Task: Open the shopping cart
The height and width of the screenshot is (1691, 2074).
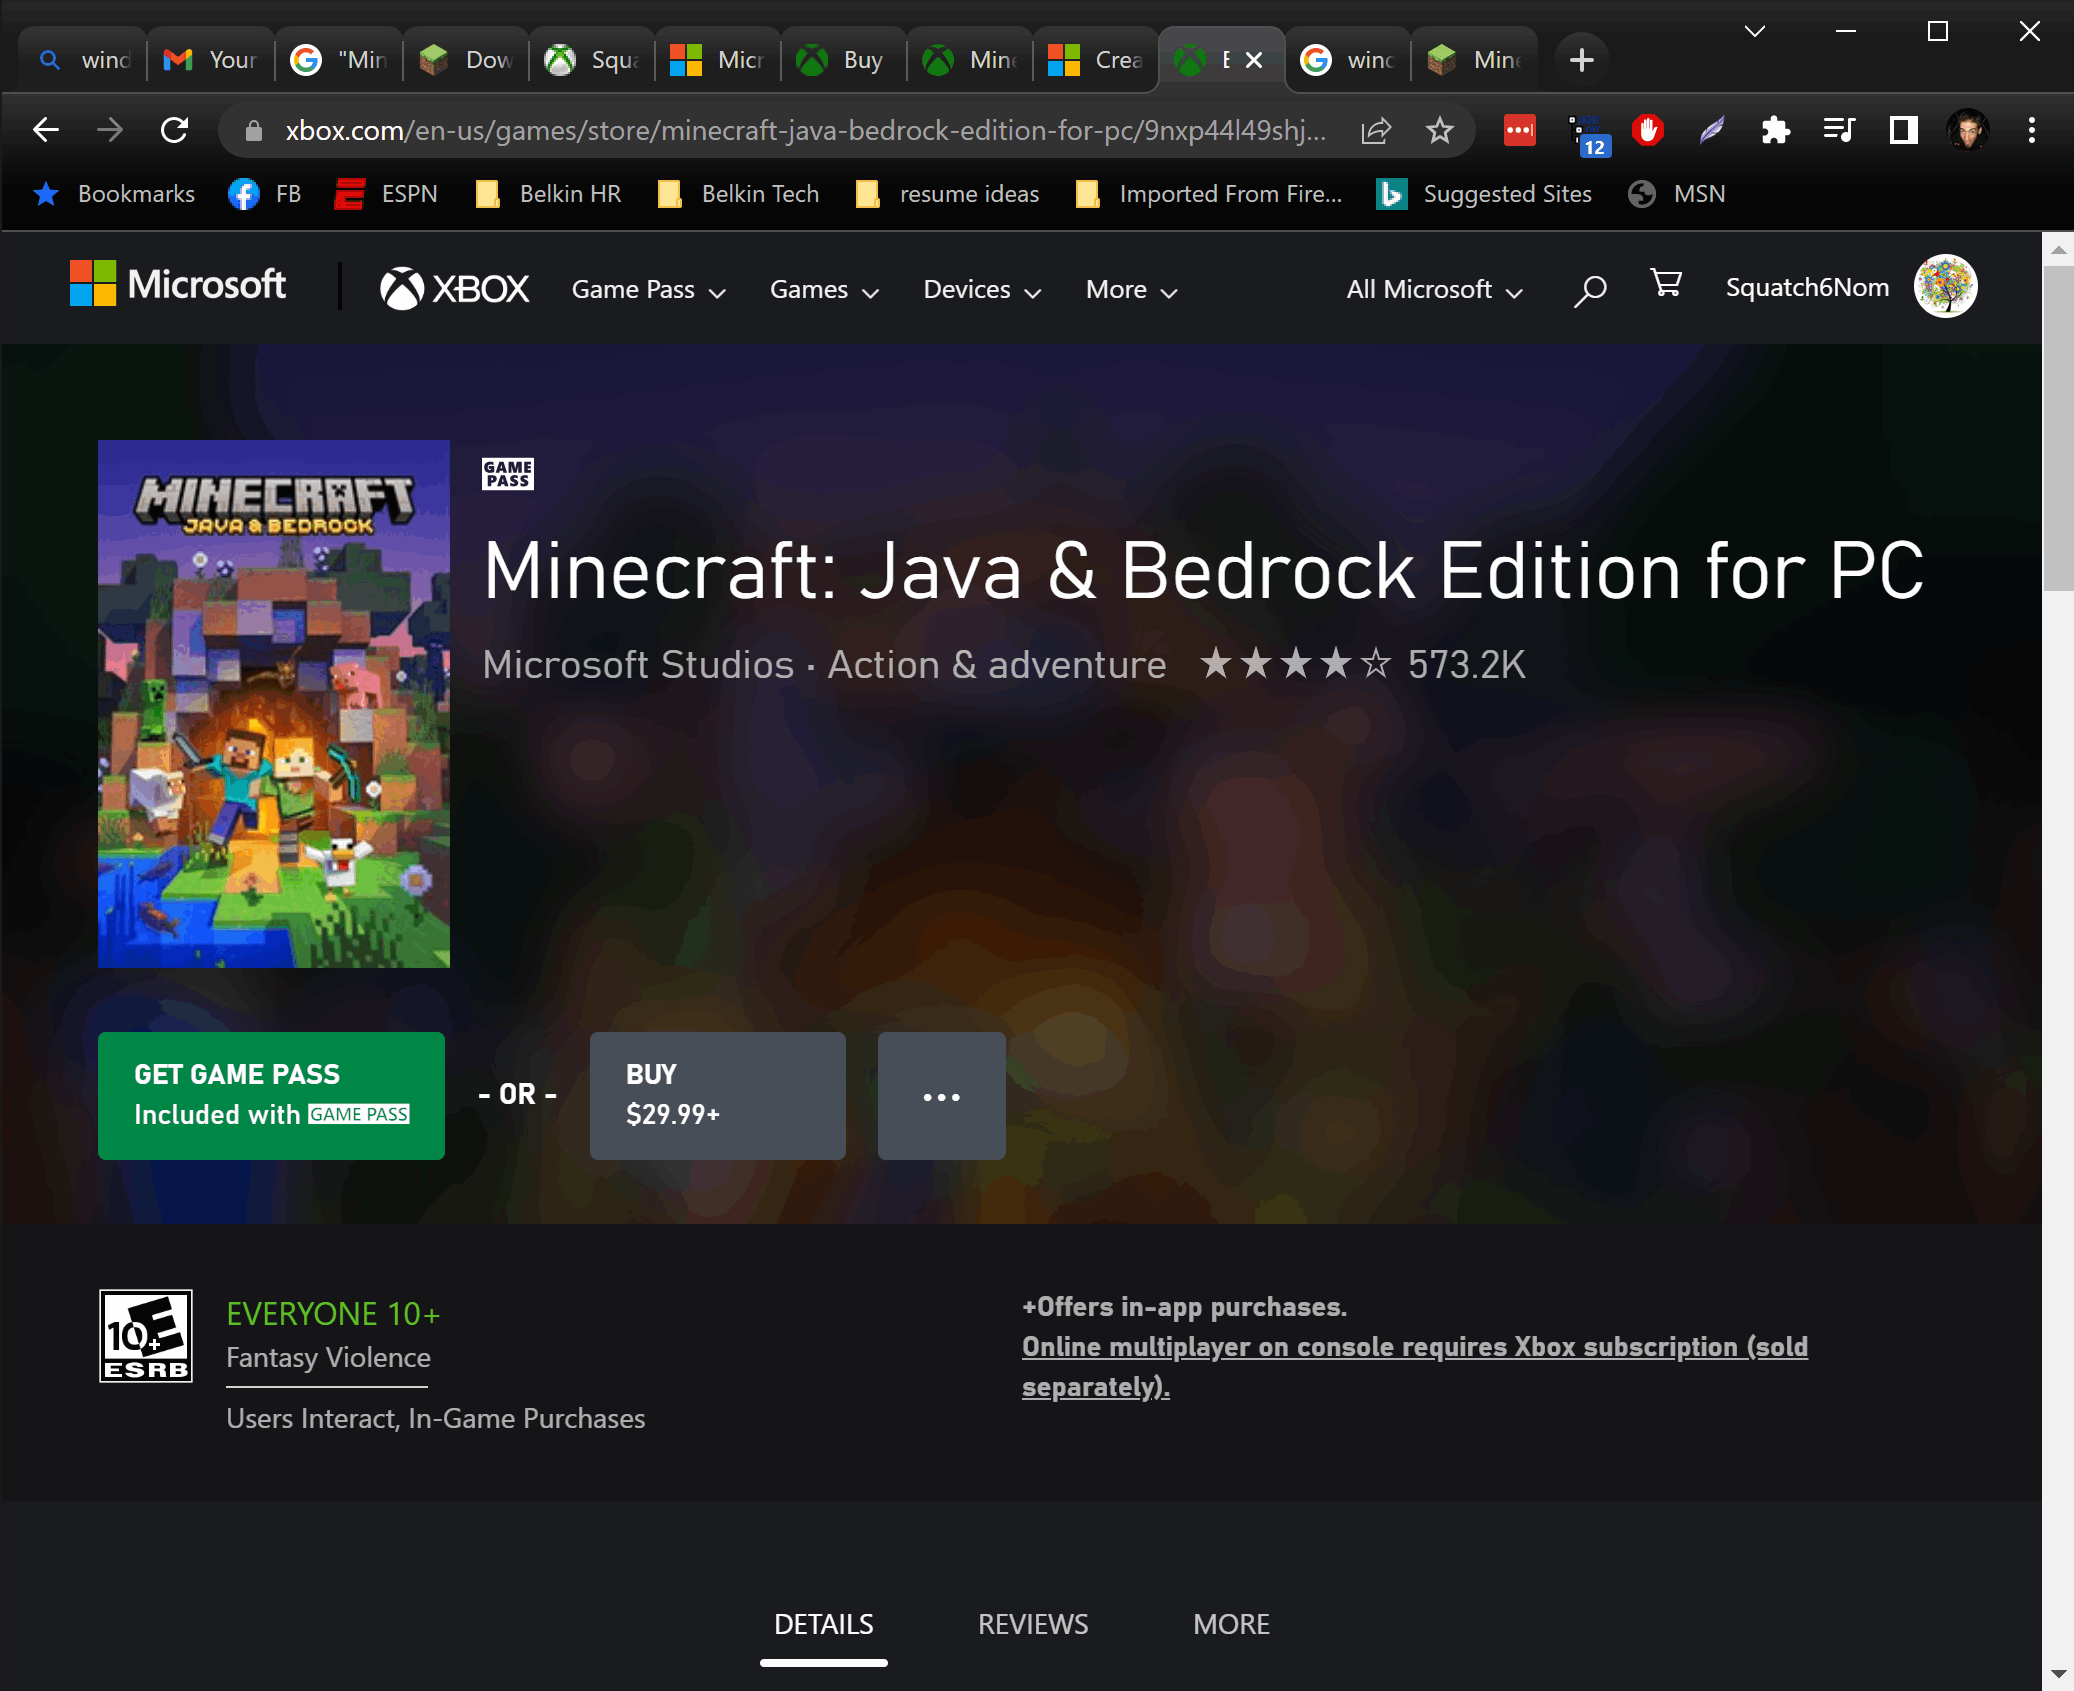Action: (x=1665, y=284)
